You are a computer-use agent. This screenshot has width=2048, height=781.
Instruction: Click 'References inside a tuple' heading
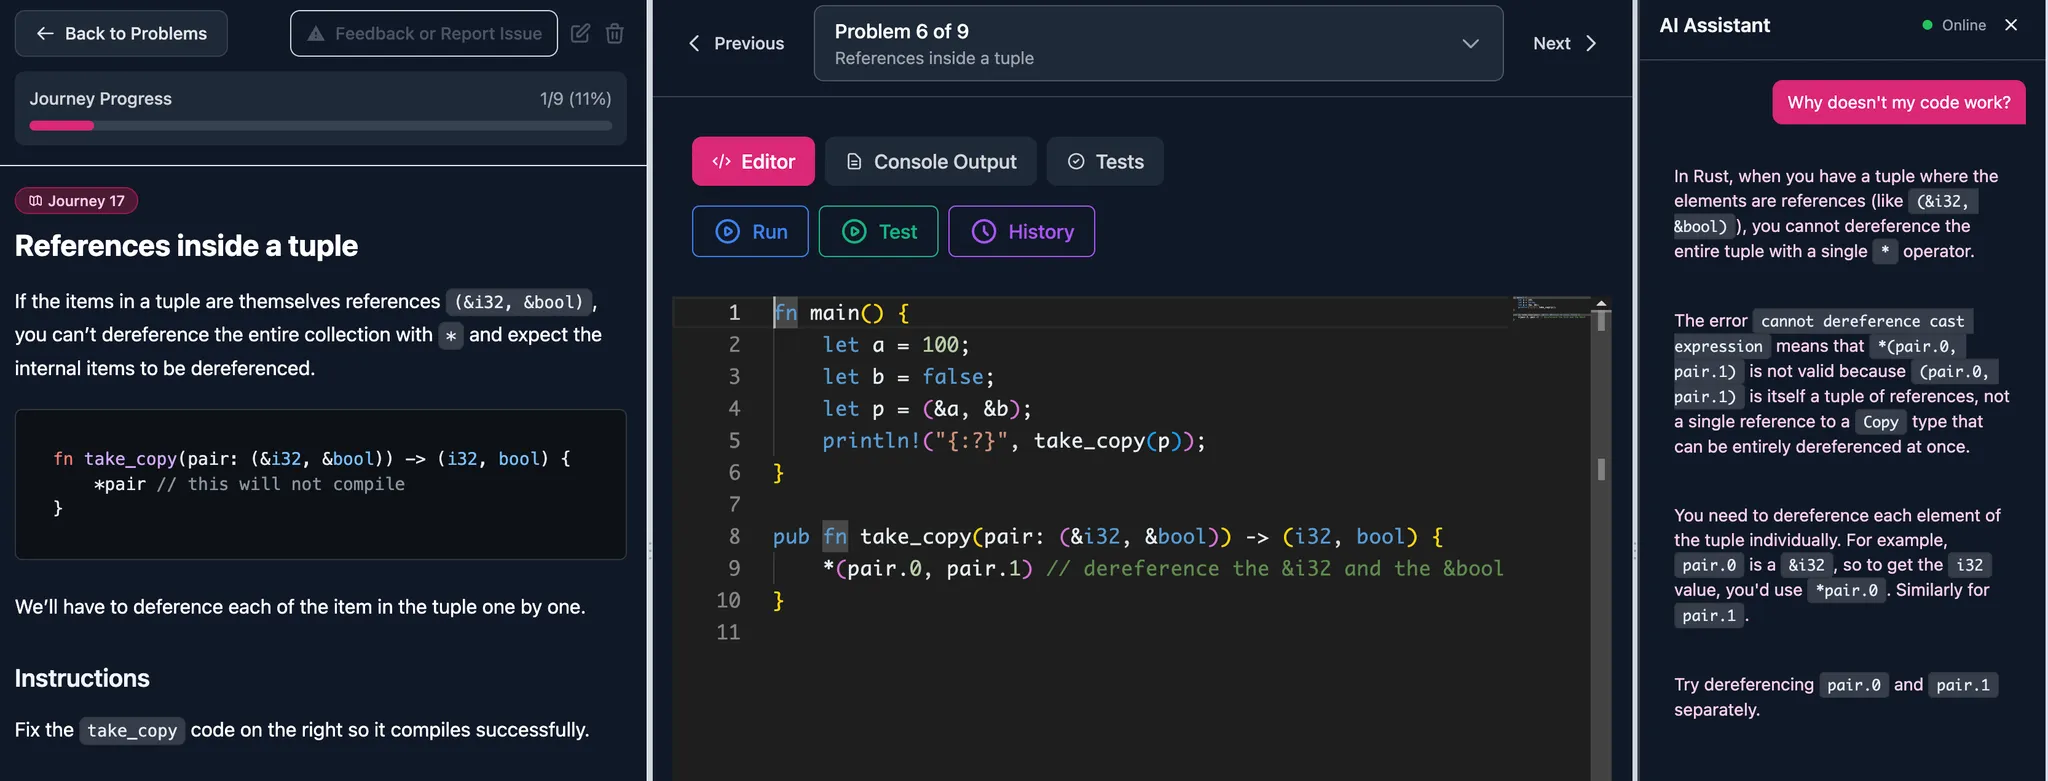[186, 246]
